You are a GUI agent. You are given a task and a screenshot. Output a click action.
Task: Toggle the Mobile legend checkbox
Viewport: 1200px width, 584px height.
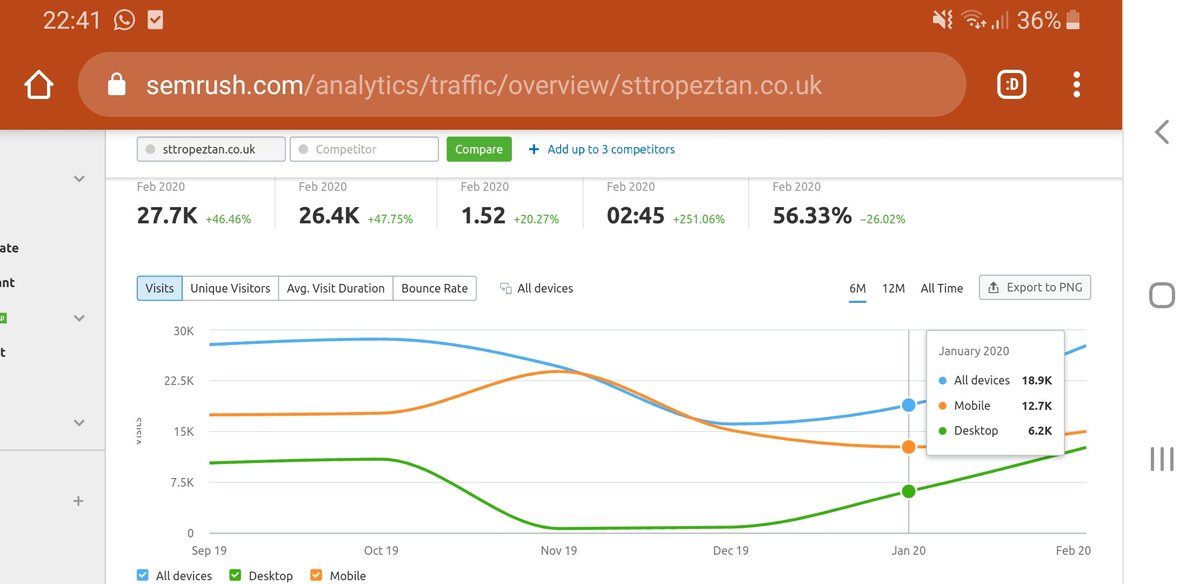[x=317, y=576]
